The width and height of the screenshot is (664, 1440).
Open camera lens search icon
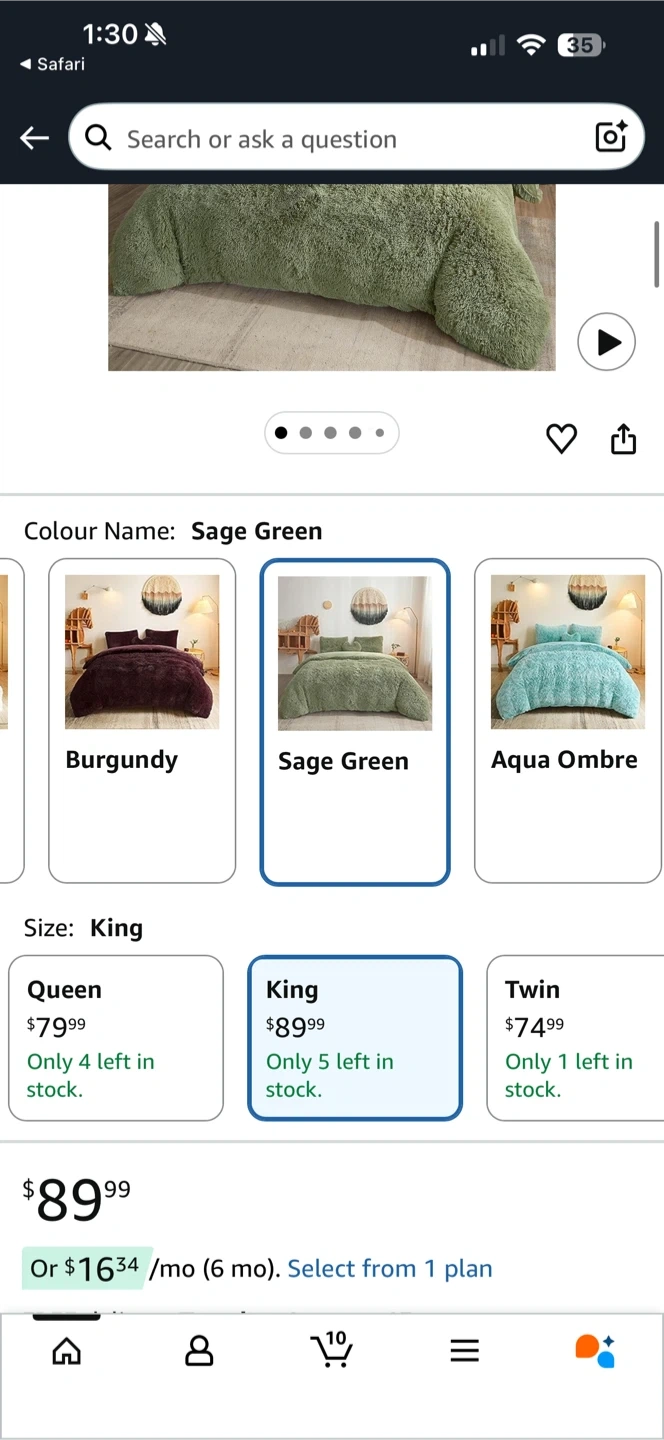pyautogui.click(x=611, y=137)
